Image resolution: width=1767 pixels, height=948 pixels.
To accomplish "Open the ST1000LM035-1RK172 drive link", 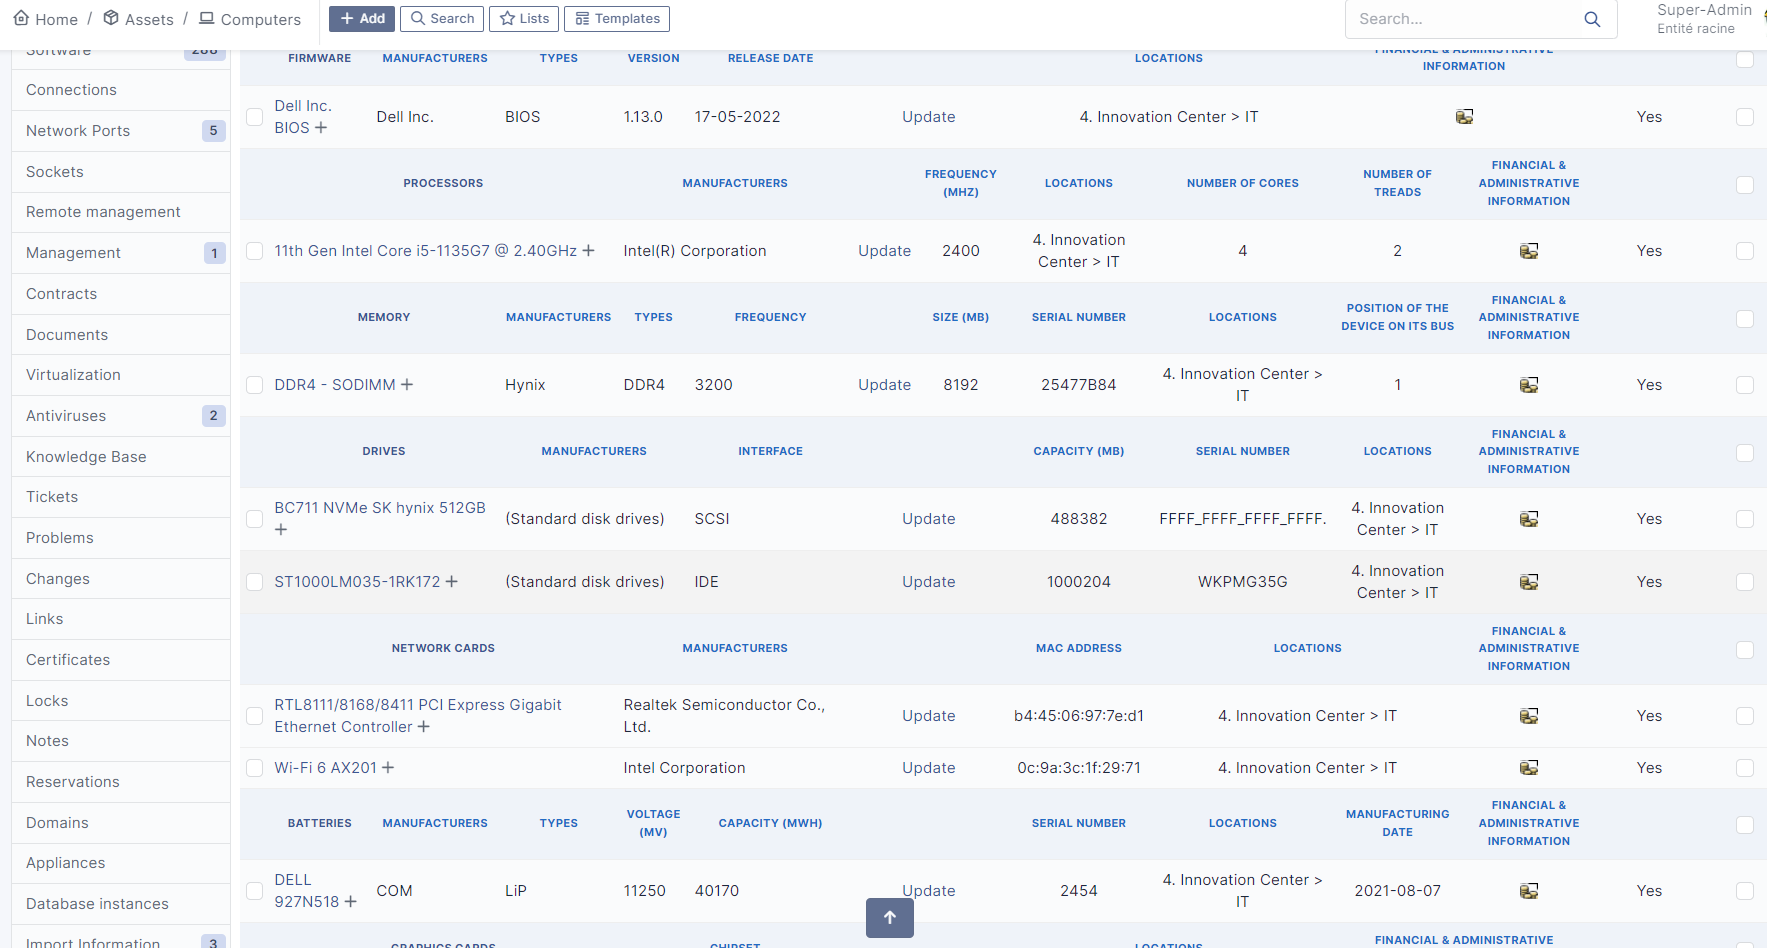I will (357, 582).
